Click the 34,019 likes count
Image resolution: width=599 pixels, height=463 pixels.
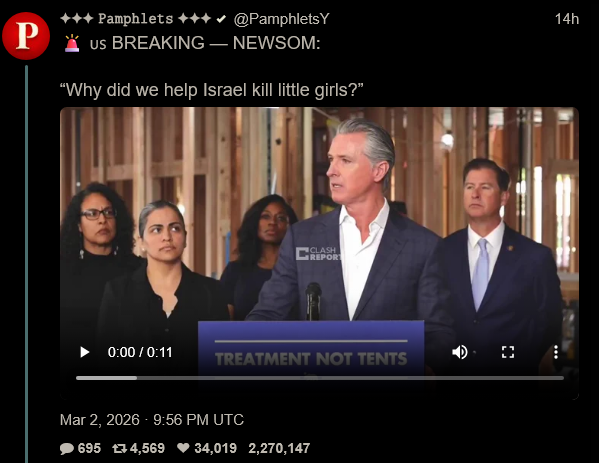tap(215, 448)
